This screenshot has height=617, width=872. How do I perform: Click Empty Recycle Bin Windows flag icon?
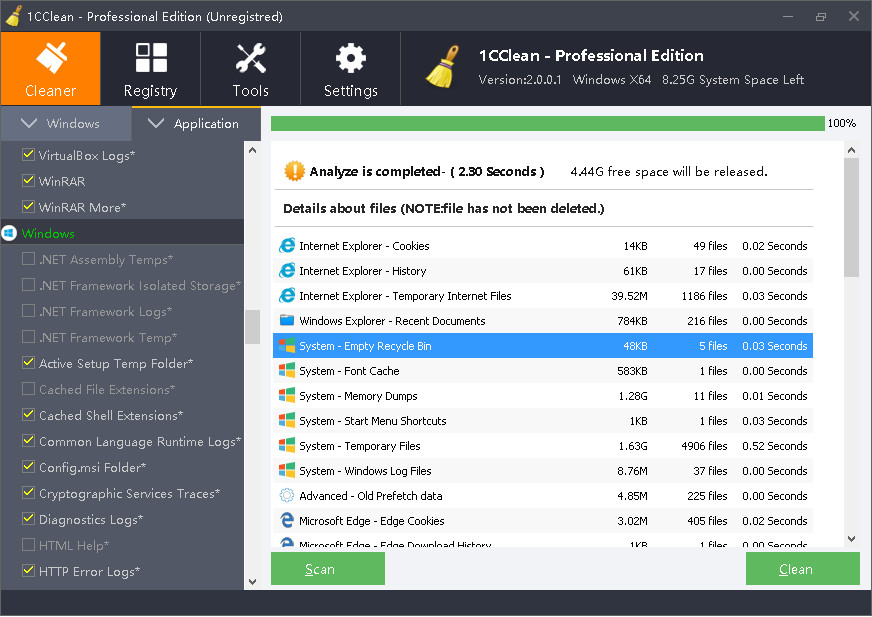point(287,345)
